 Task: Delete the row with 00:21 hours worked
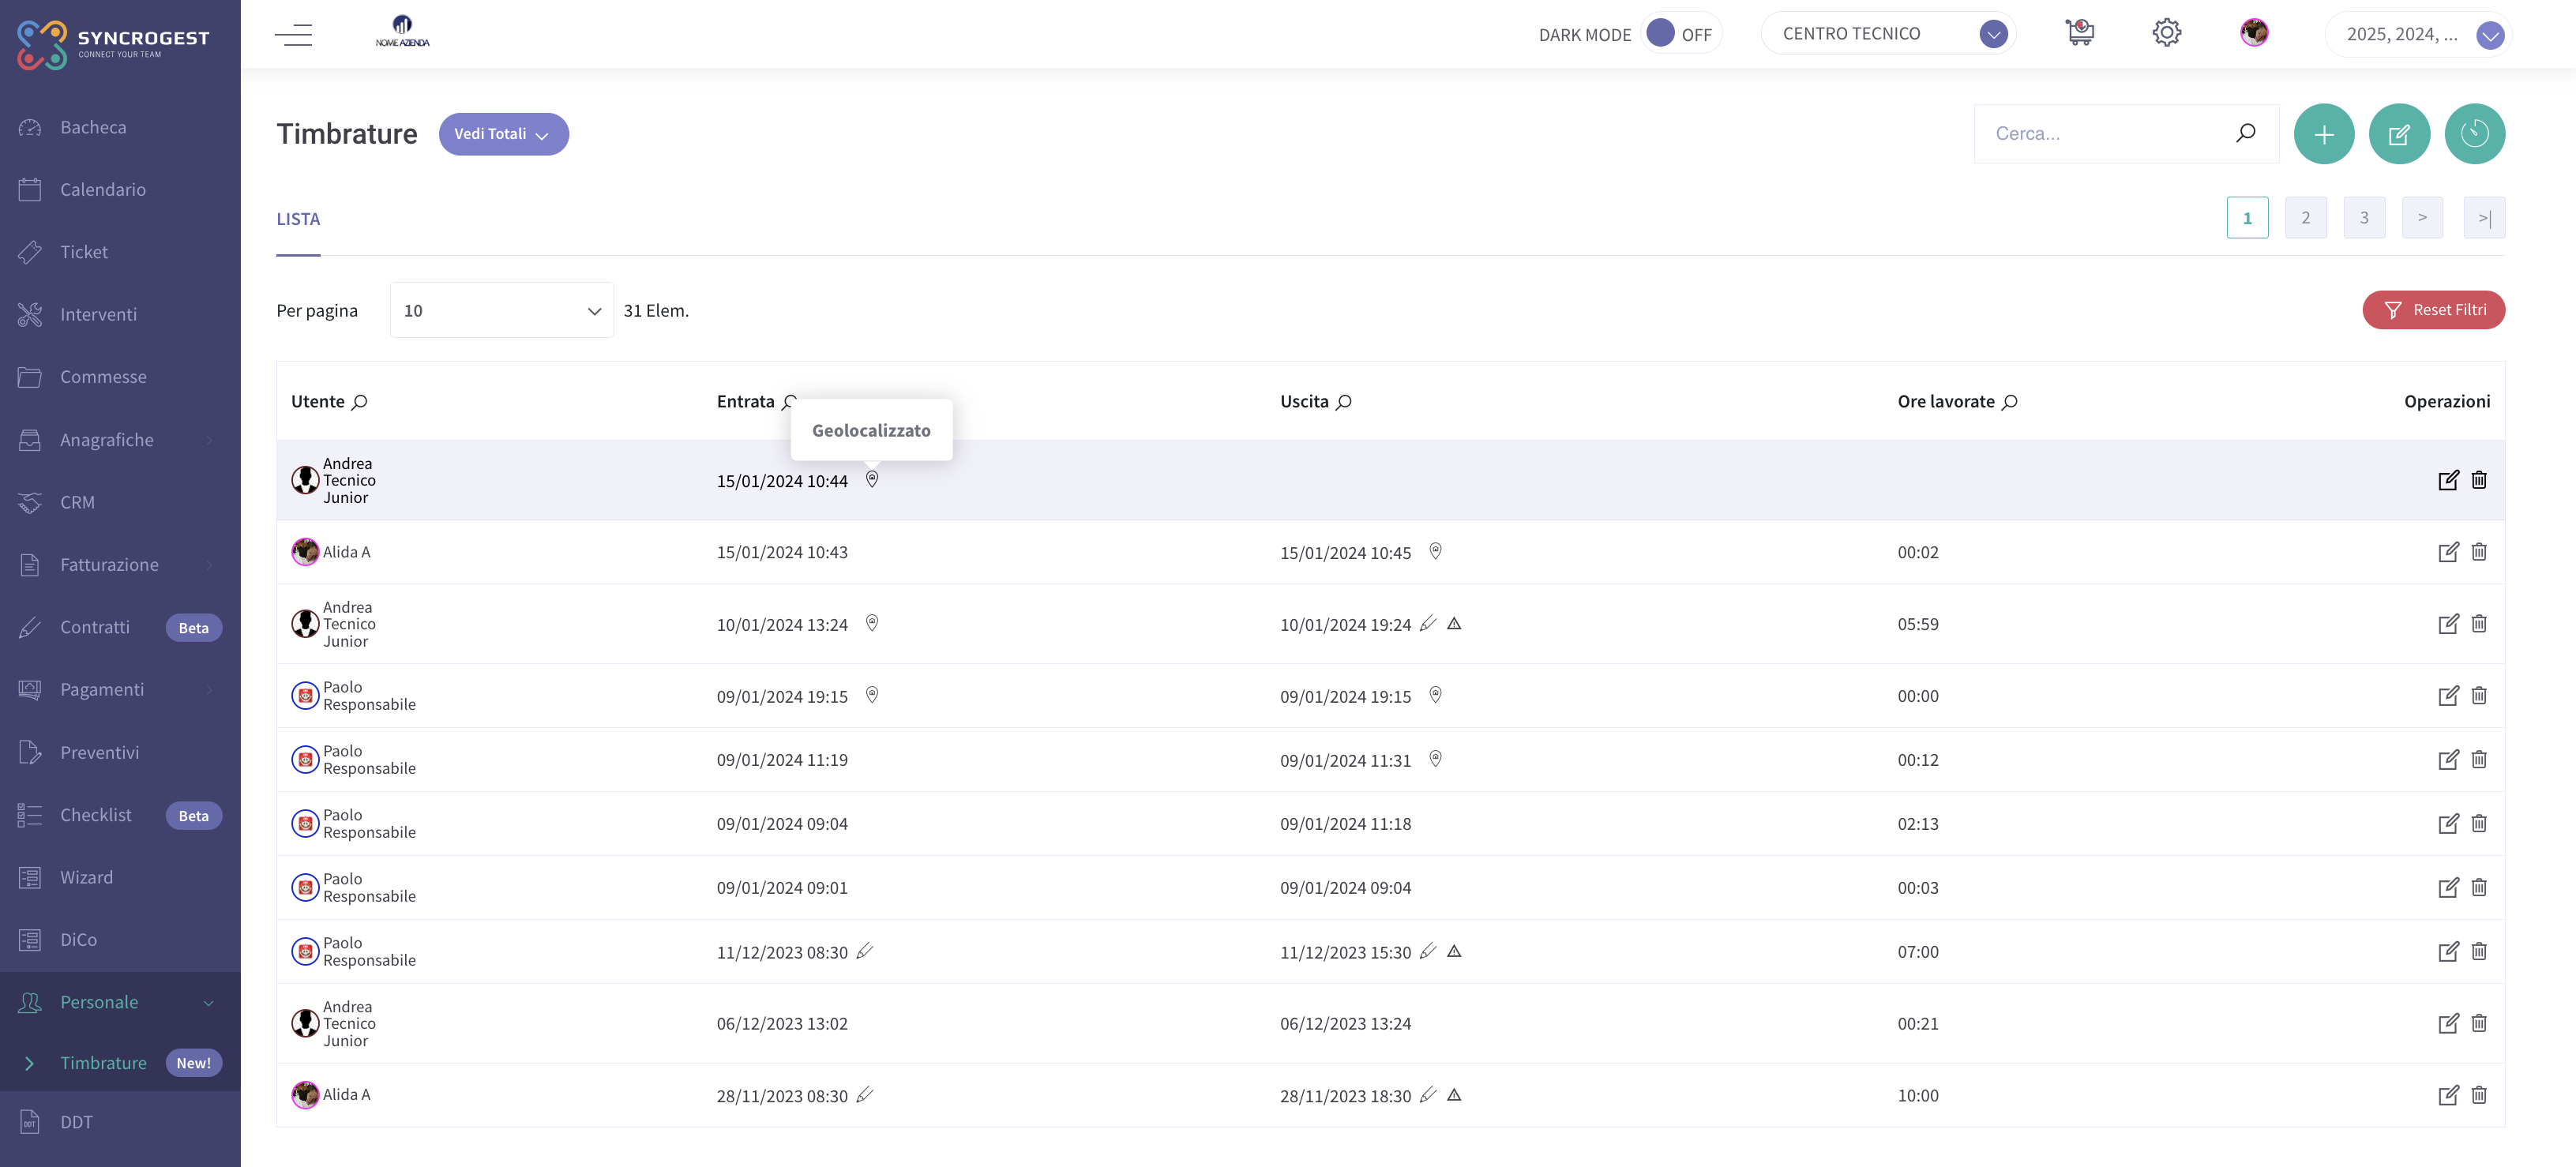click(x=2479, y=1023)
